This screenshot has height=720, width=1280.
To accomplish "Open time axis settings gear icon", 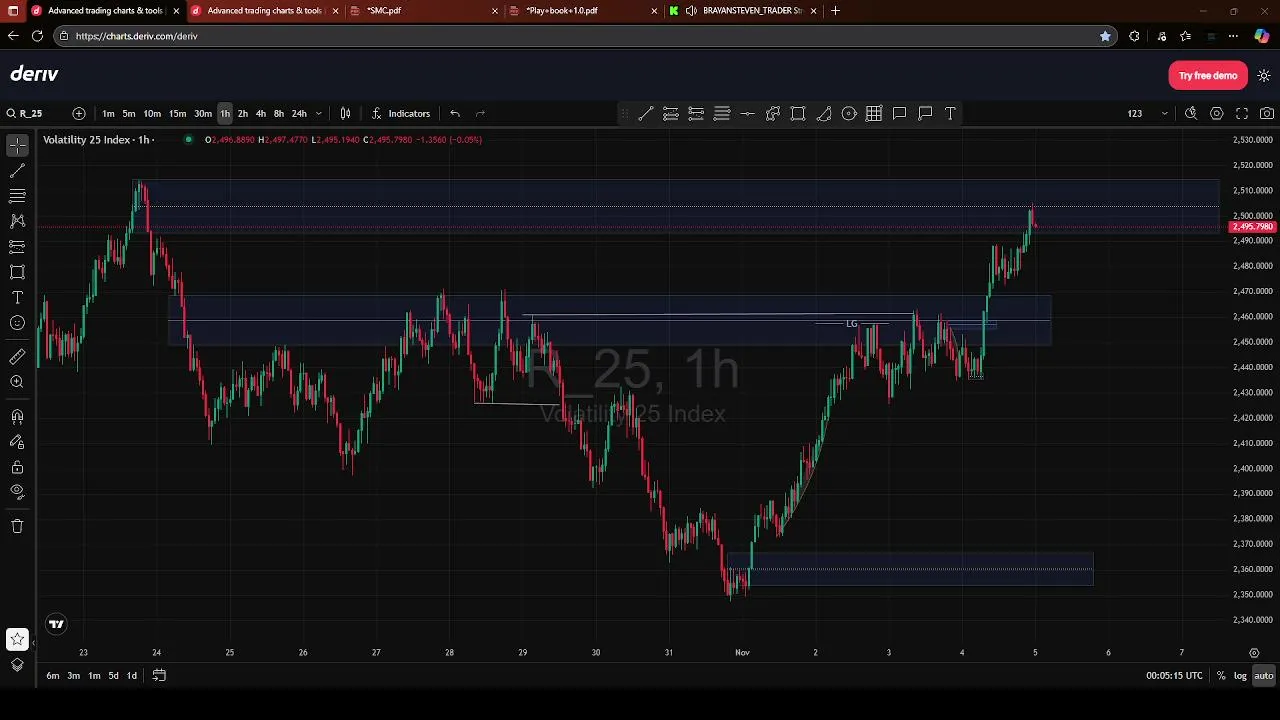I will 1255,652.
